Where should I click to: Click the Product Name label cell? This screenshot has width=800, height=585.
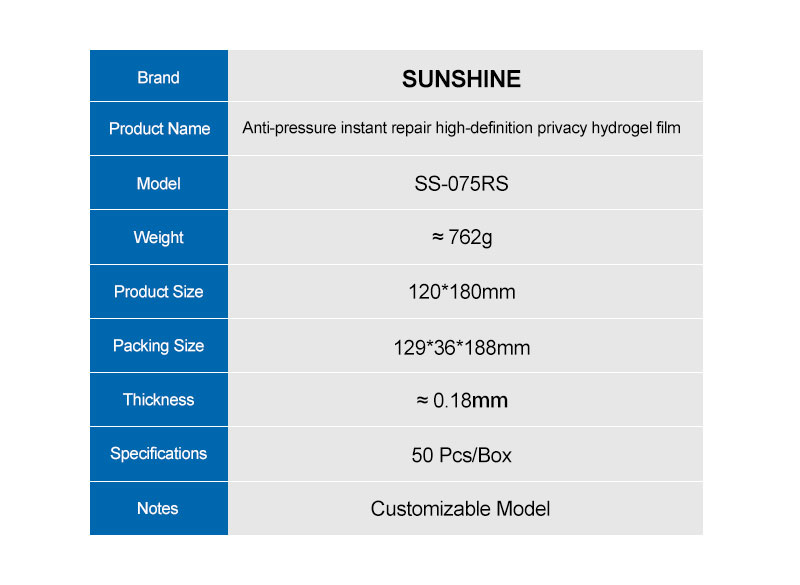pos(159,128)
